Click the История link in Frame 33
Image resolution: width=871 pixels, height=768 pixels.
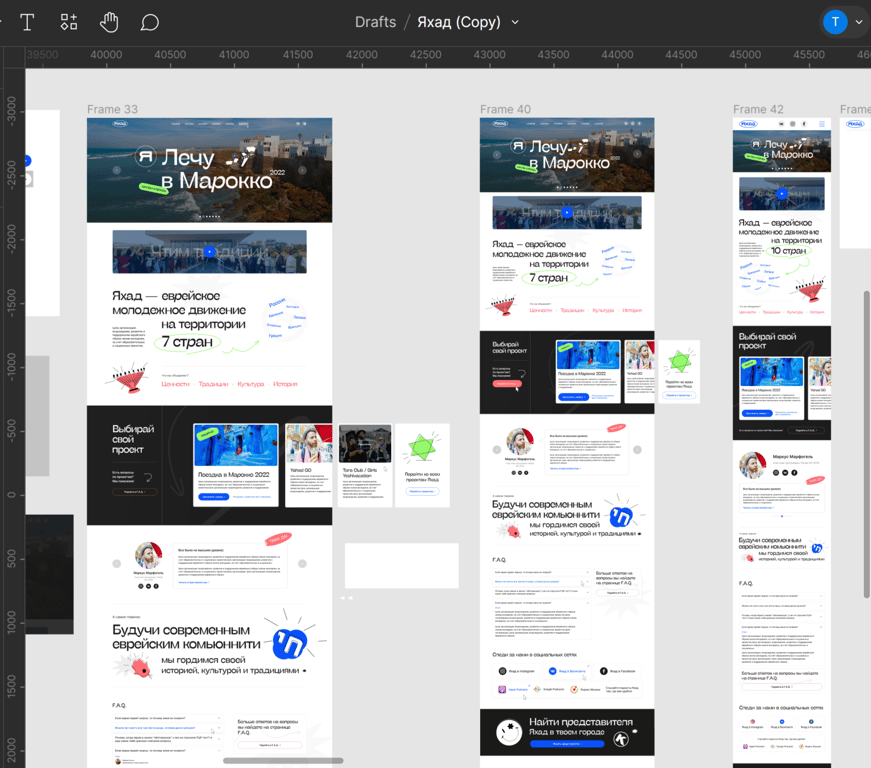click(x=285, y=384)
